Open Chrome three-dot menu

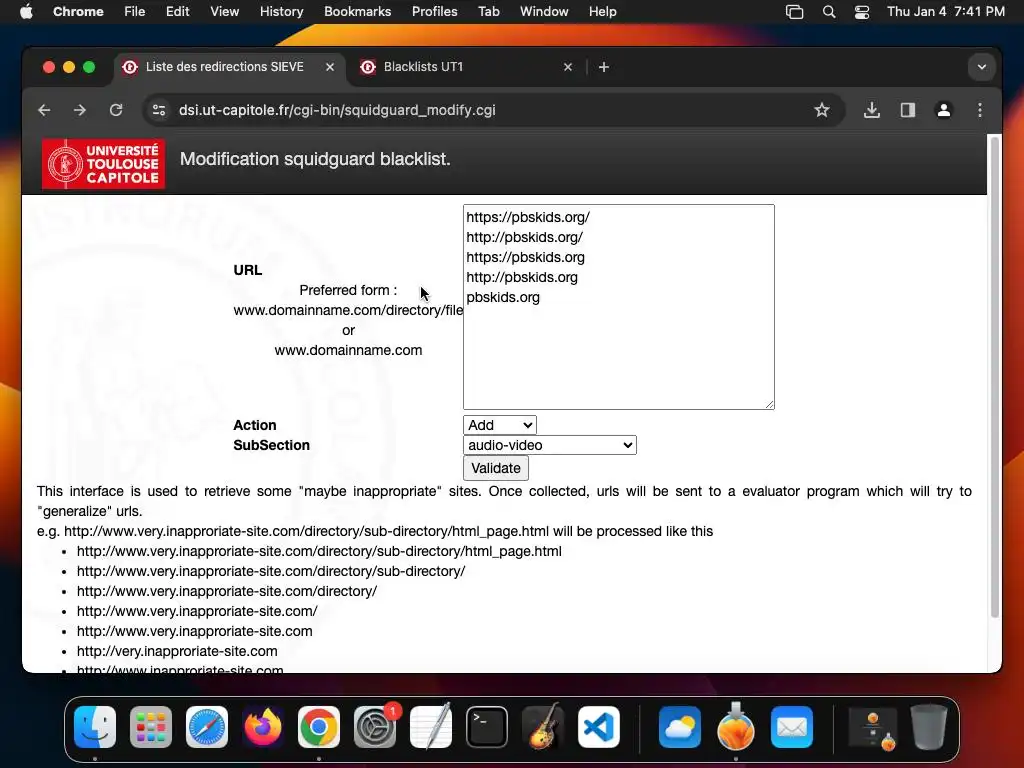[980, 110]
